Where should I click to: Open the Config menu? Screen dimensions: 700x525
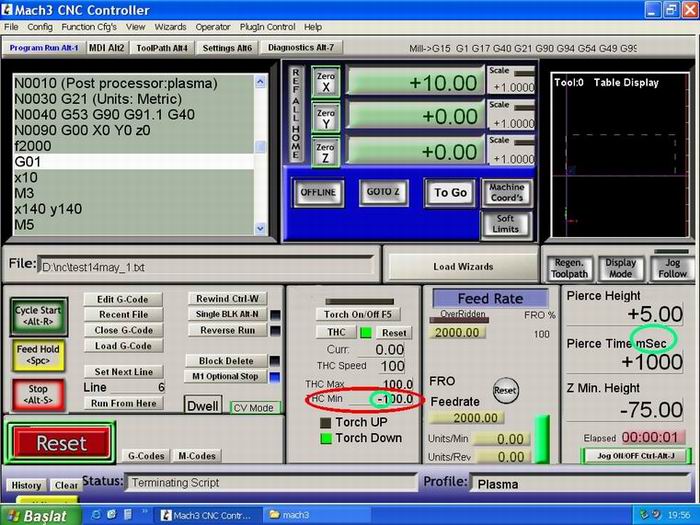tap(40, 27)
